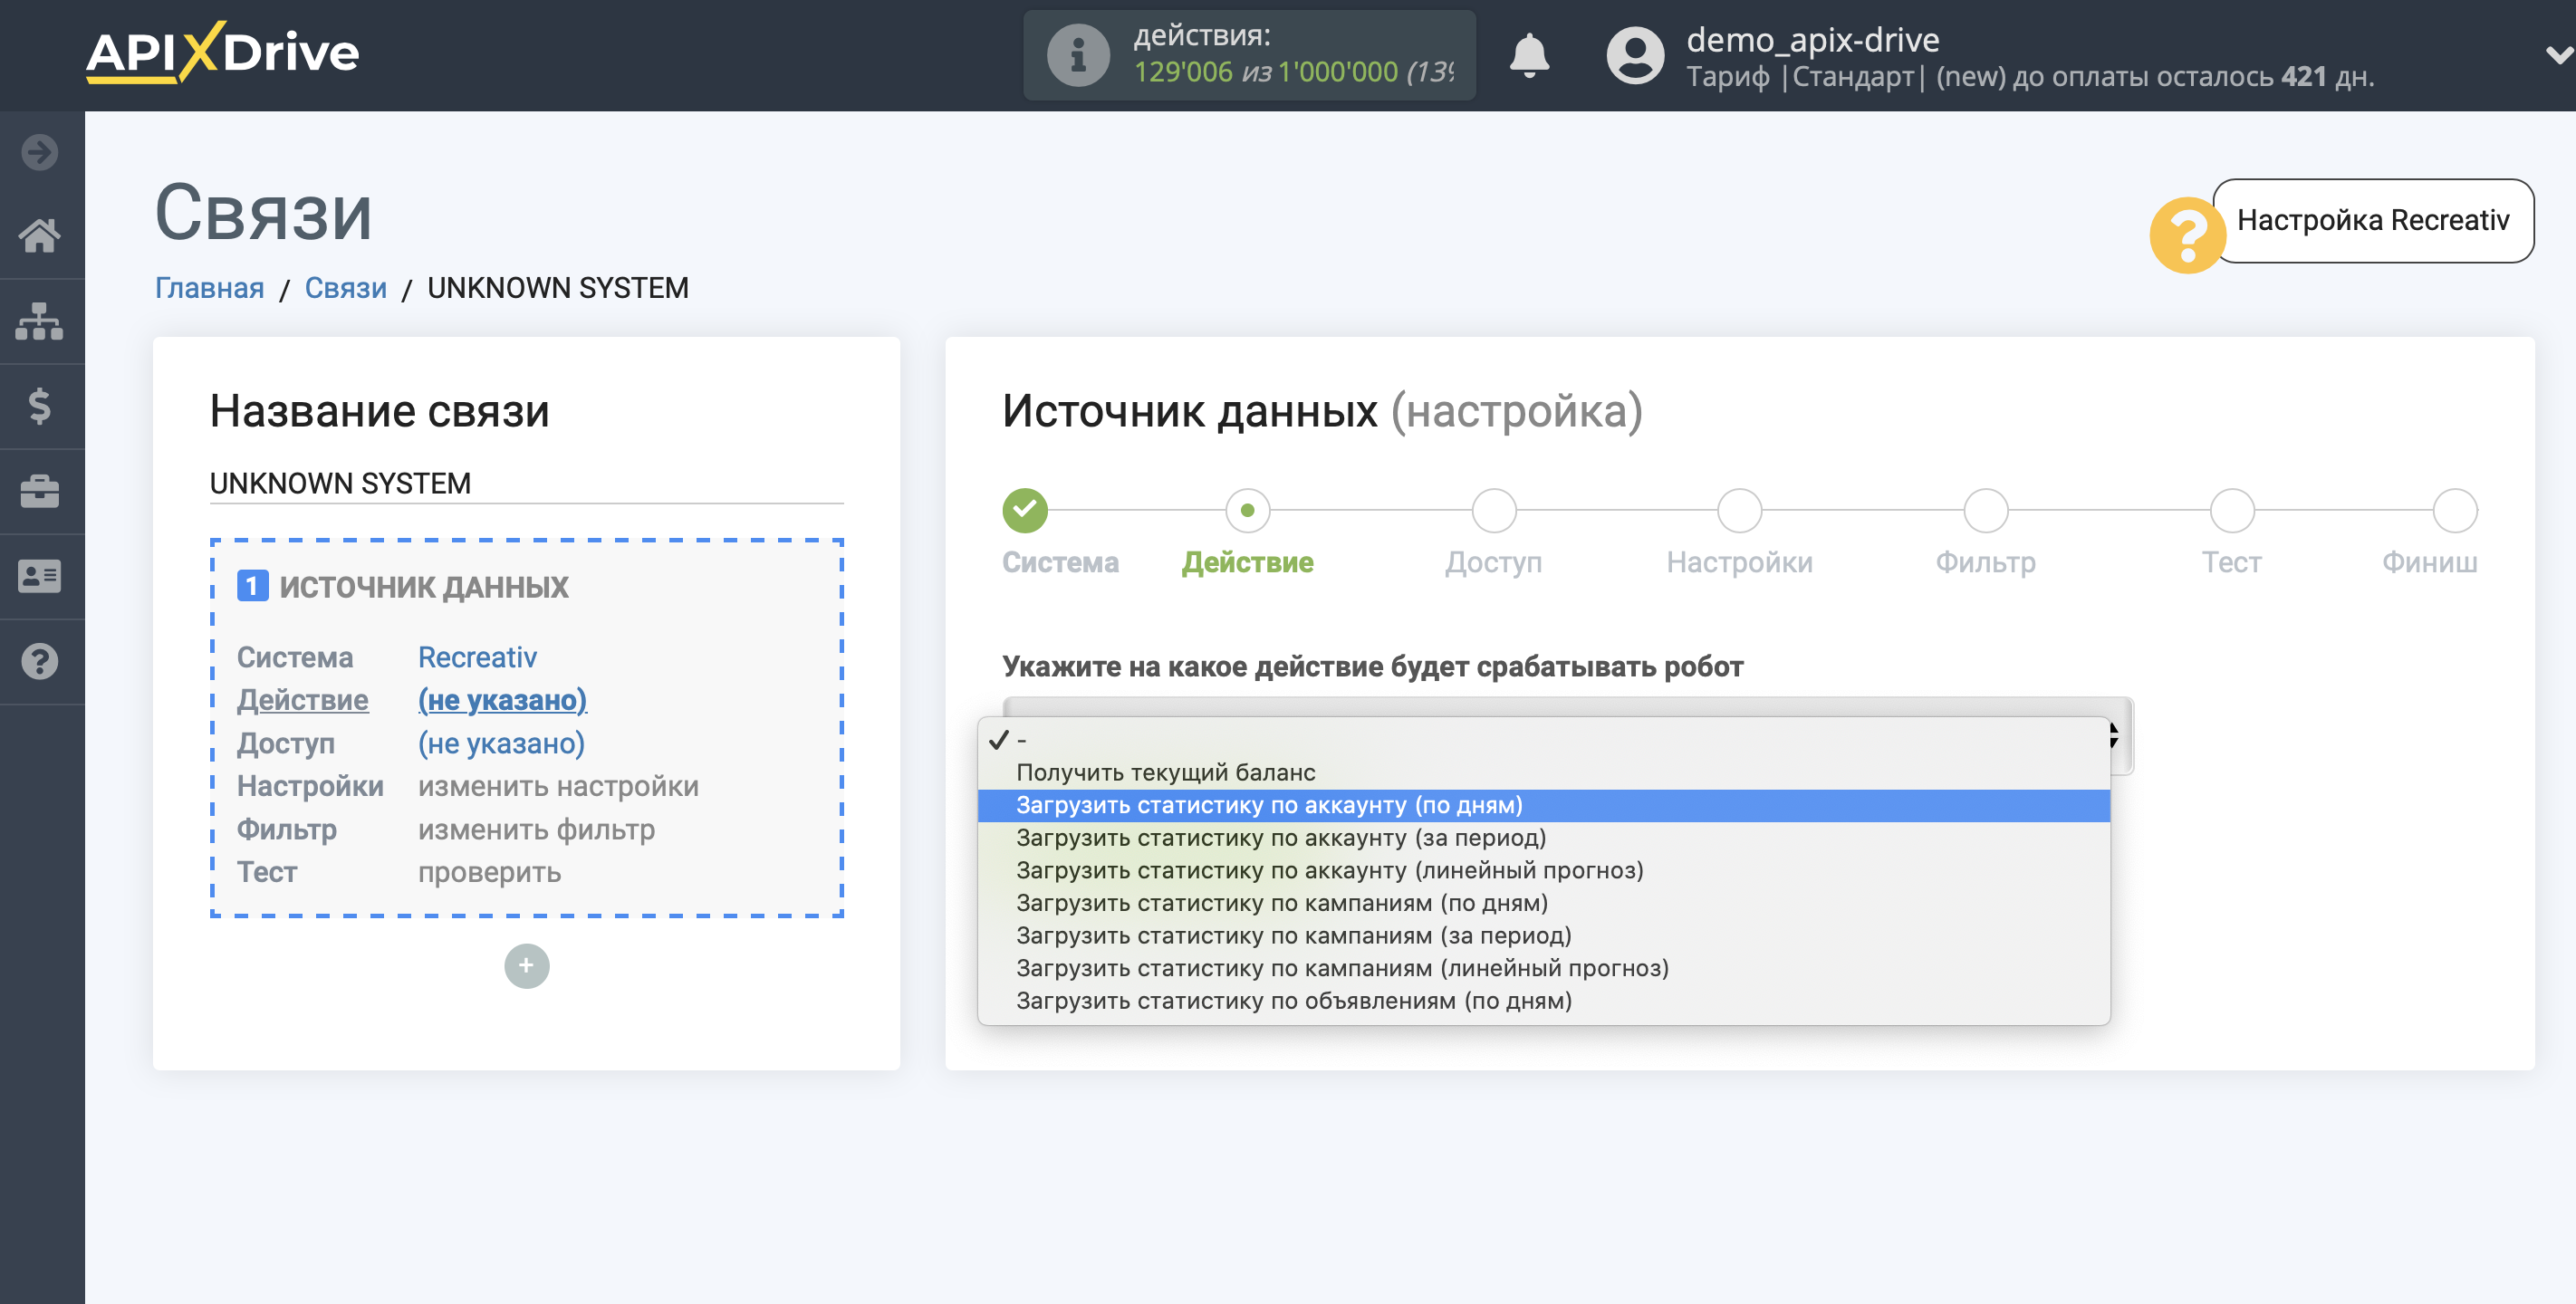
Task: Add a new block with plus icon
Action: 527,965
